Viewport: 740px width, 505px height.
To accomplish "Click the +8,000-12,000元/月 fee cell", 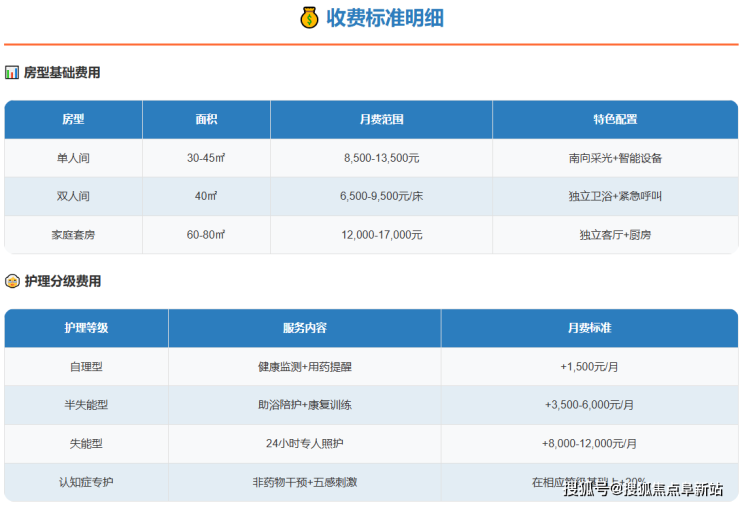I will tap(589, 443).
